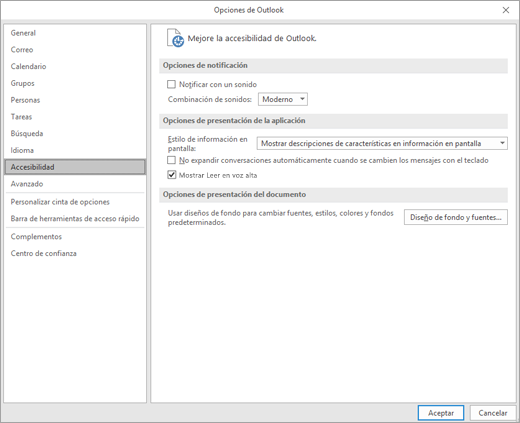Expand the Estilo de información en pantalla dropdown
This screenshot has width=520, height=423.
(x=382, y=143)
